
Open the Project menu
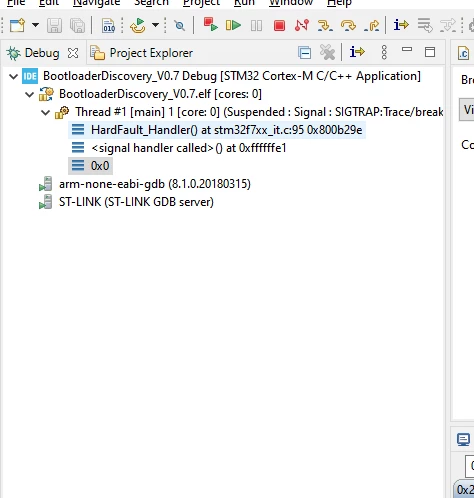201,3
